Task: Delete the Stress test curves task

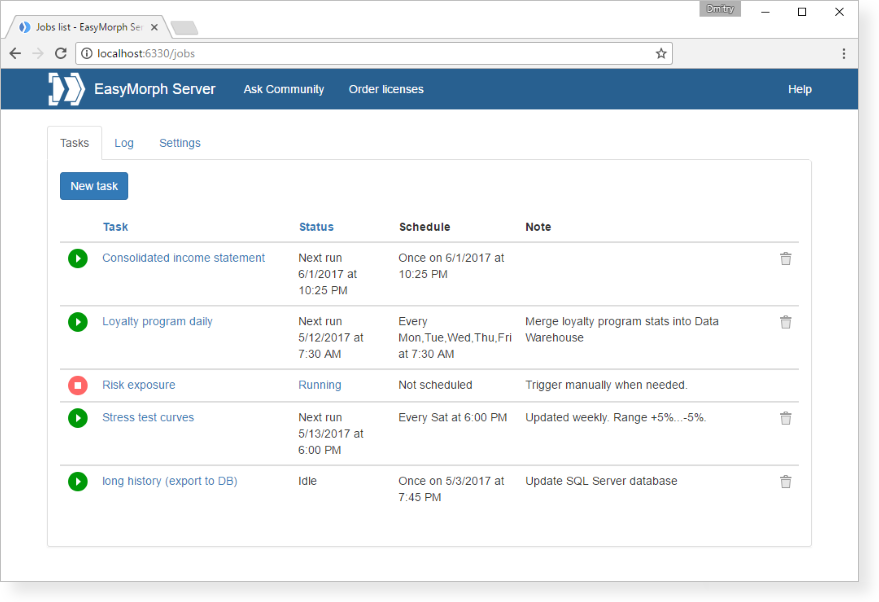Action: [x=785, y=418]
